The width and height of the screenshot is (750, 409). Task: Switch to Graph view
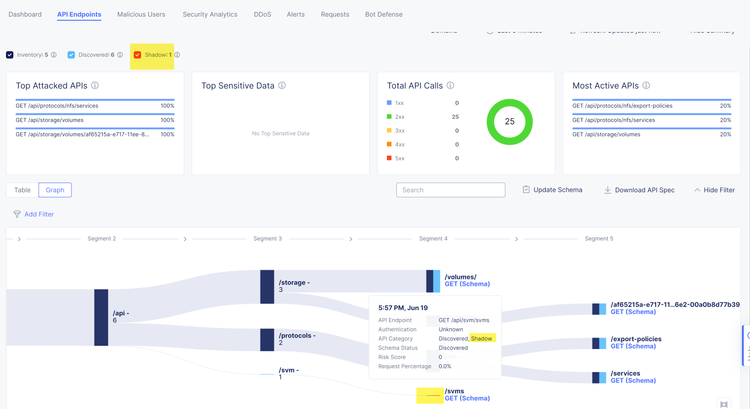pos(55,190)
